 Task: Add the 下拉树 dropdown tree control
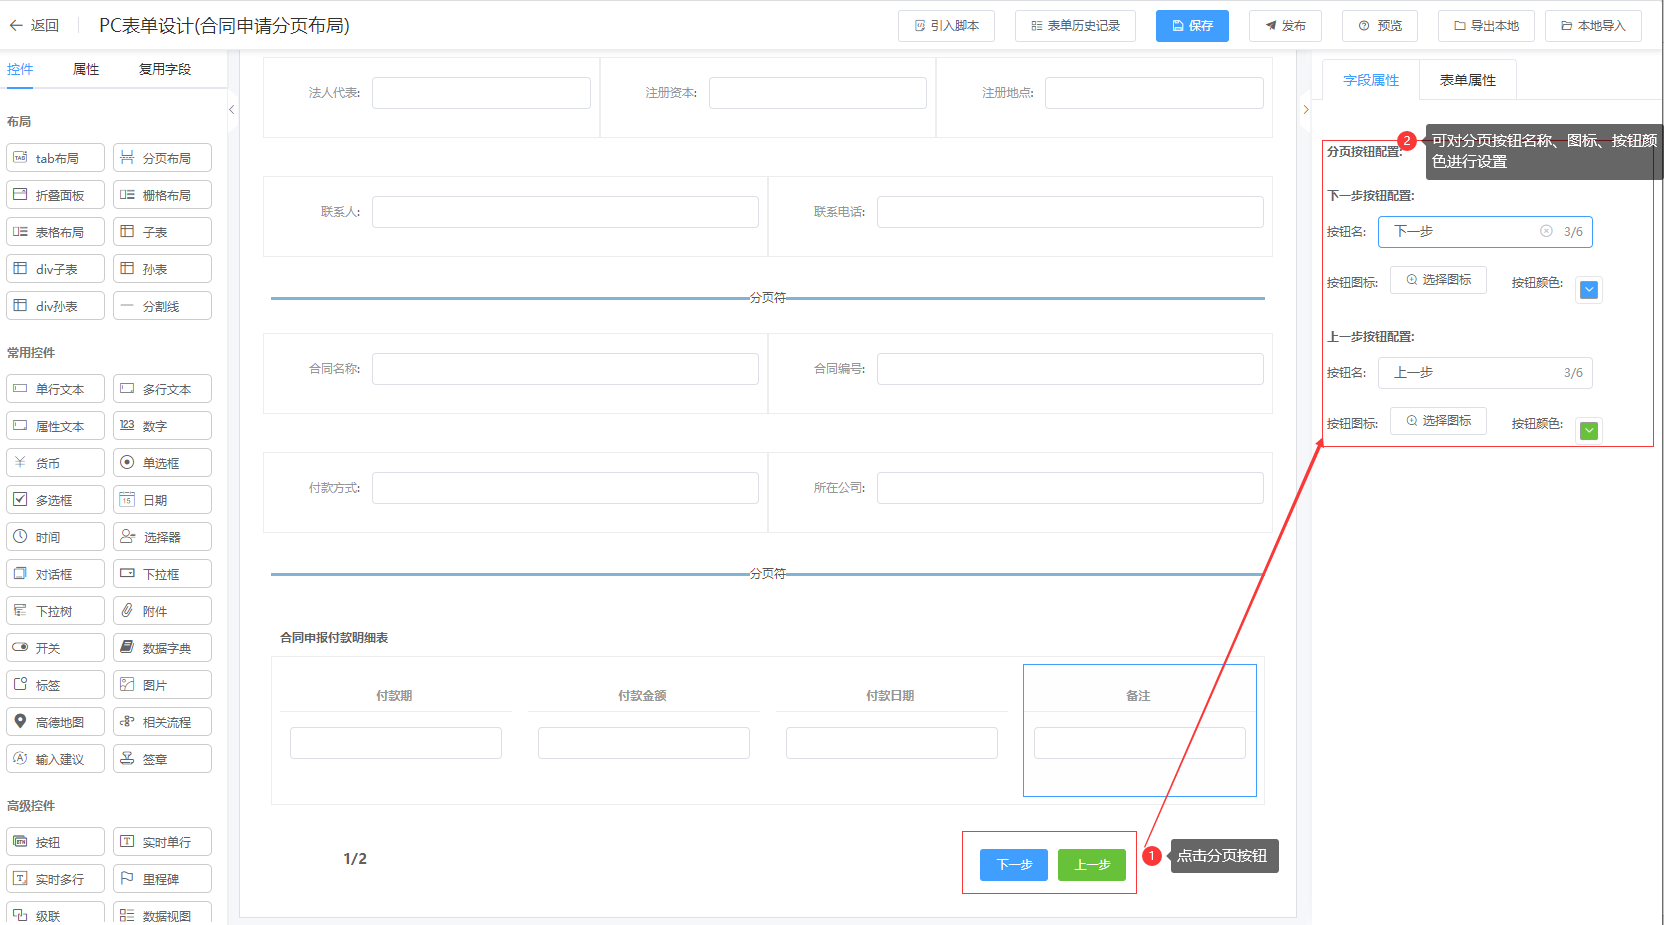click(x=55, y=611)
